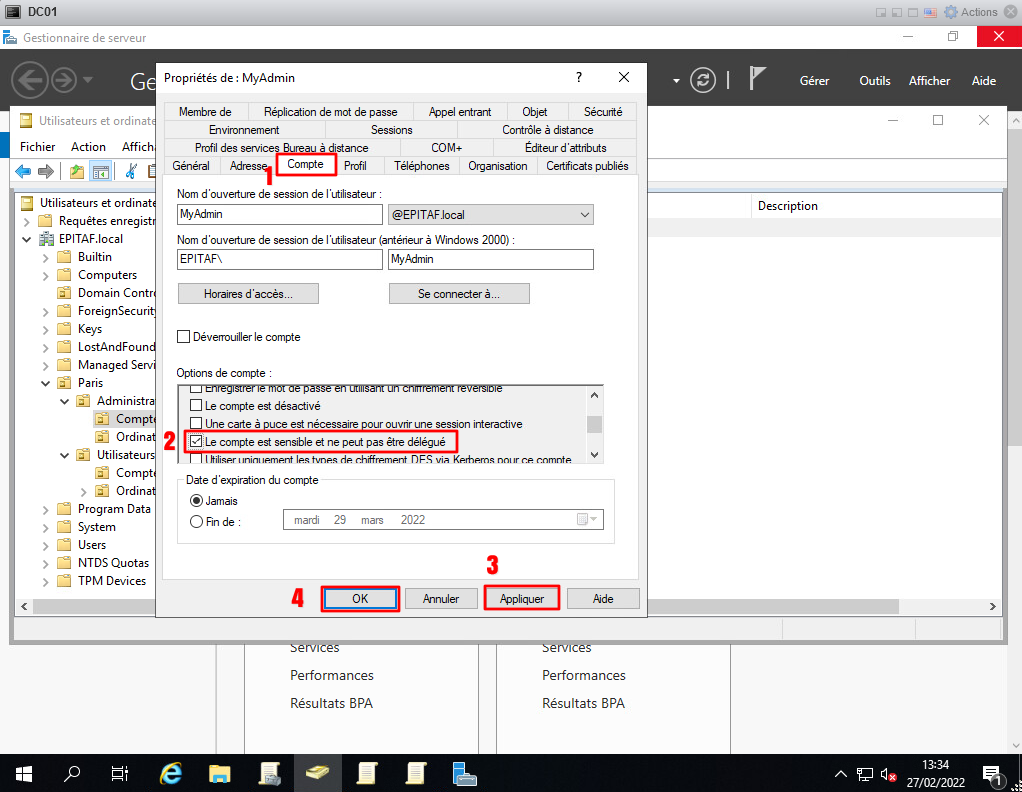The width and height of the screenshot is (1022, 792).
Task: Click the back arrow in ADUC toolbar
Action: click(22, 171)
